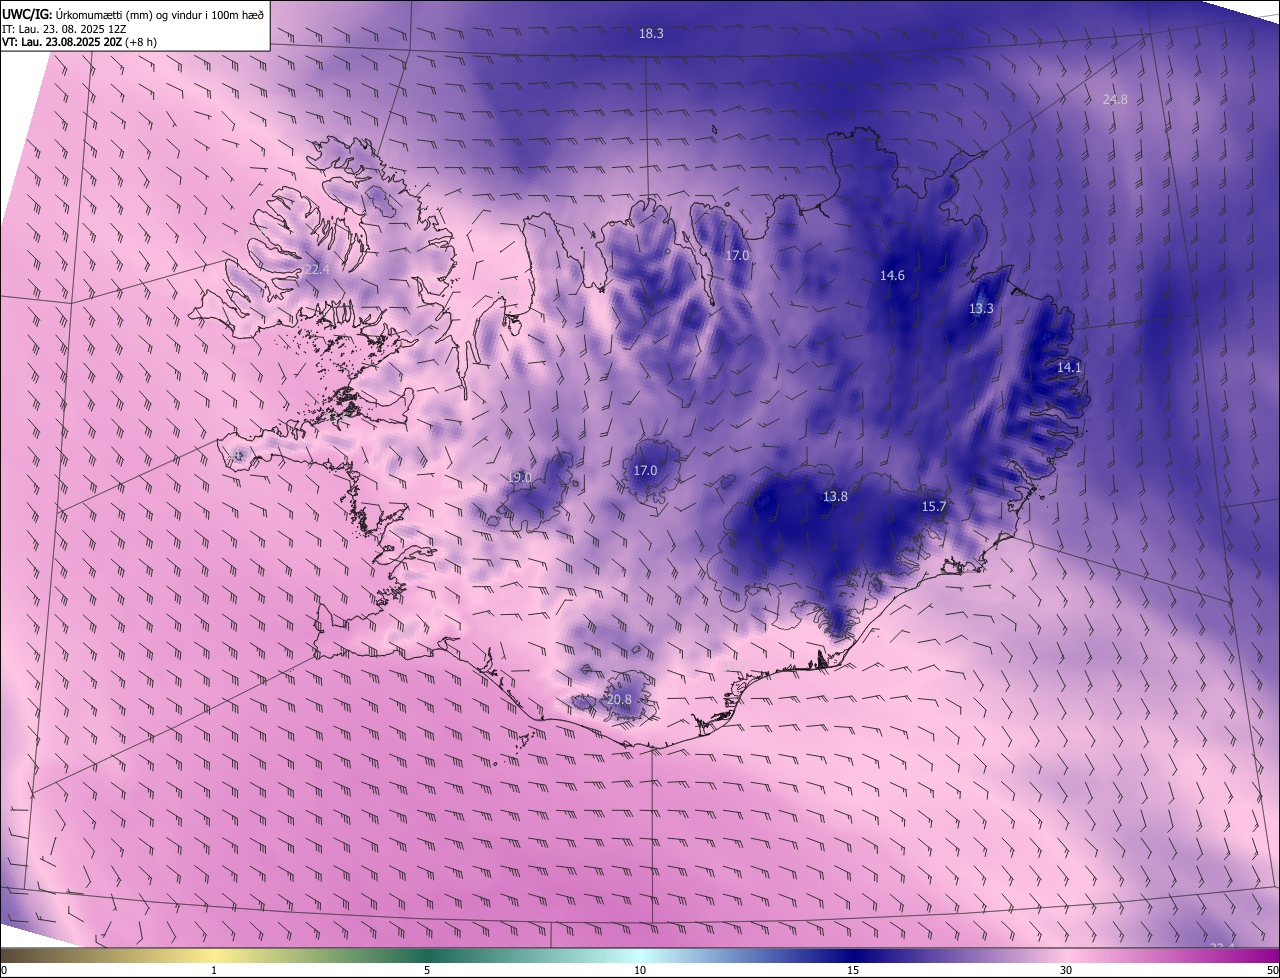Click the 14.6 precipitation value label

tap(892, 275)
